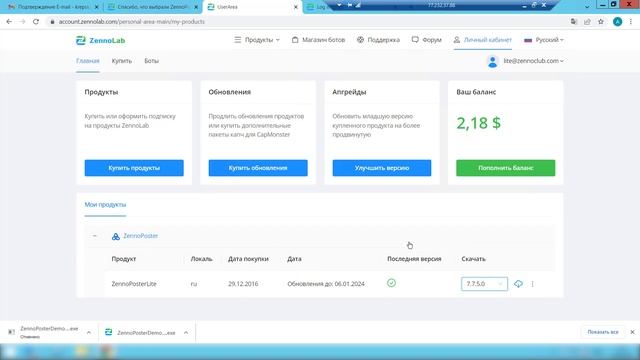Go forward with browser forward arrow

point(22,22)
